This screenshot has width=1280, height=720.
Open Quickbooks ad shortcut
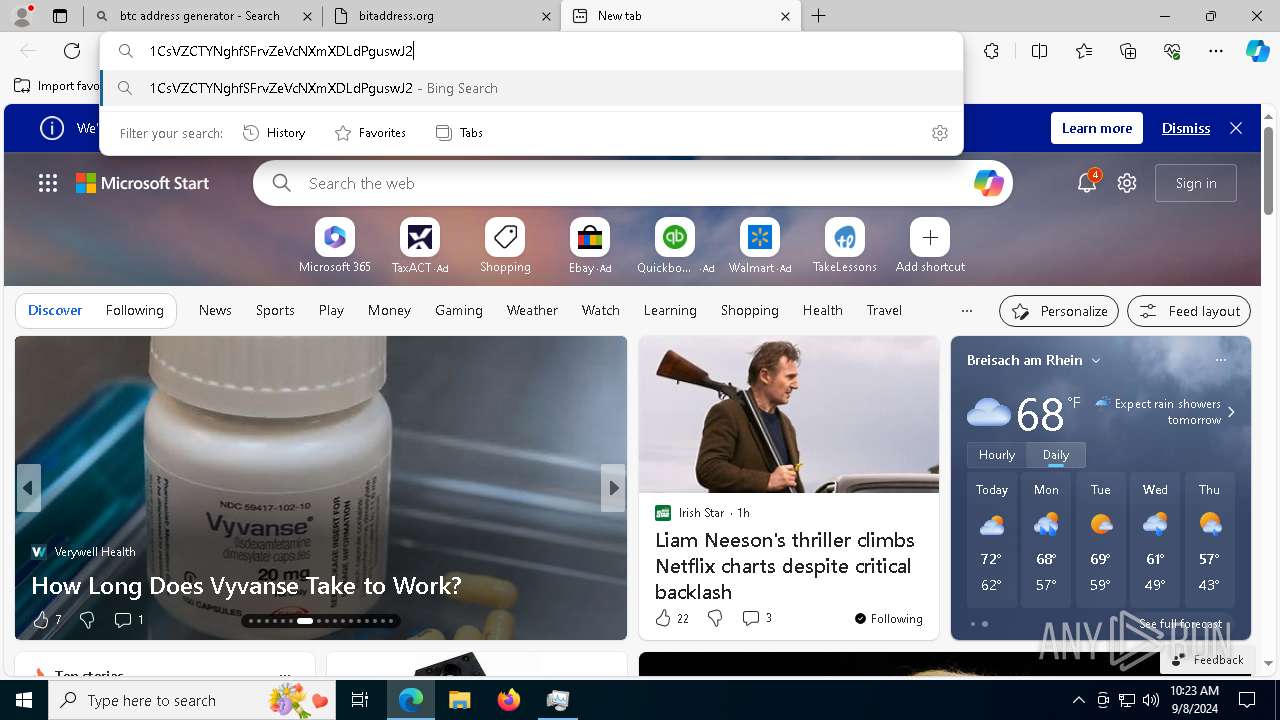click(x=675, y=246)
